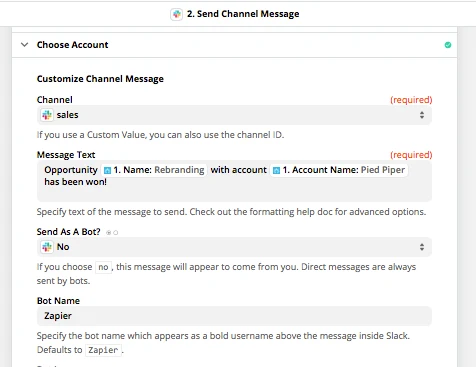Click the Salesforce icon in Account Name token
The width and height of the screenshot is (476, 367).
coord(276,170)
